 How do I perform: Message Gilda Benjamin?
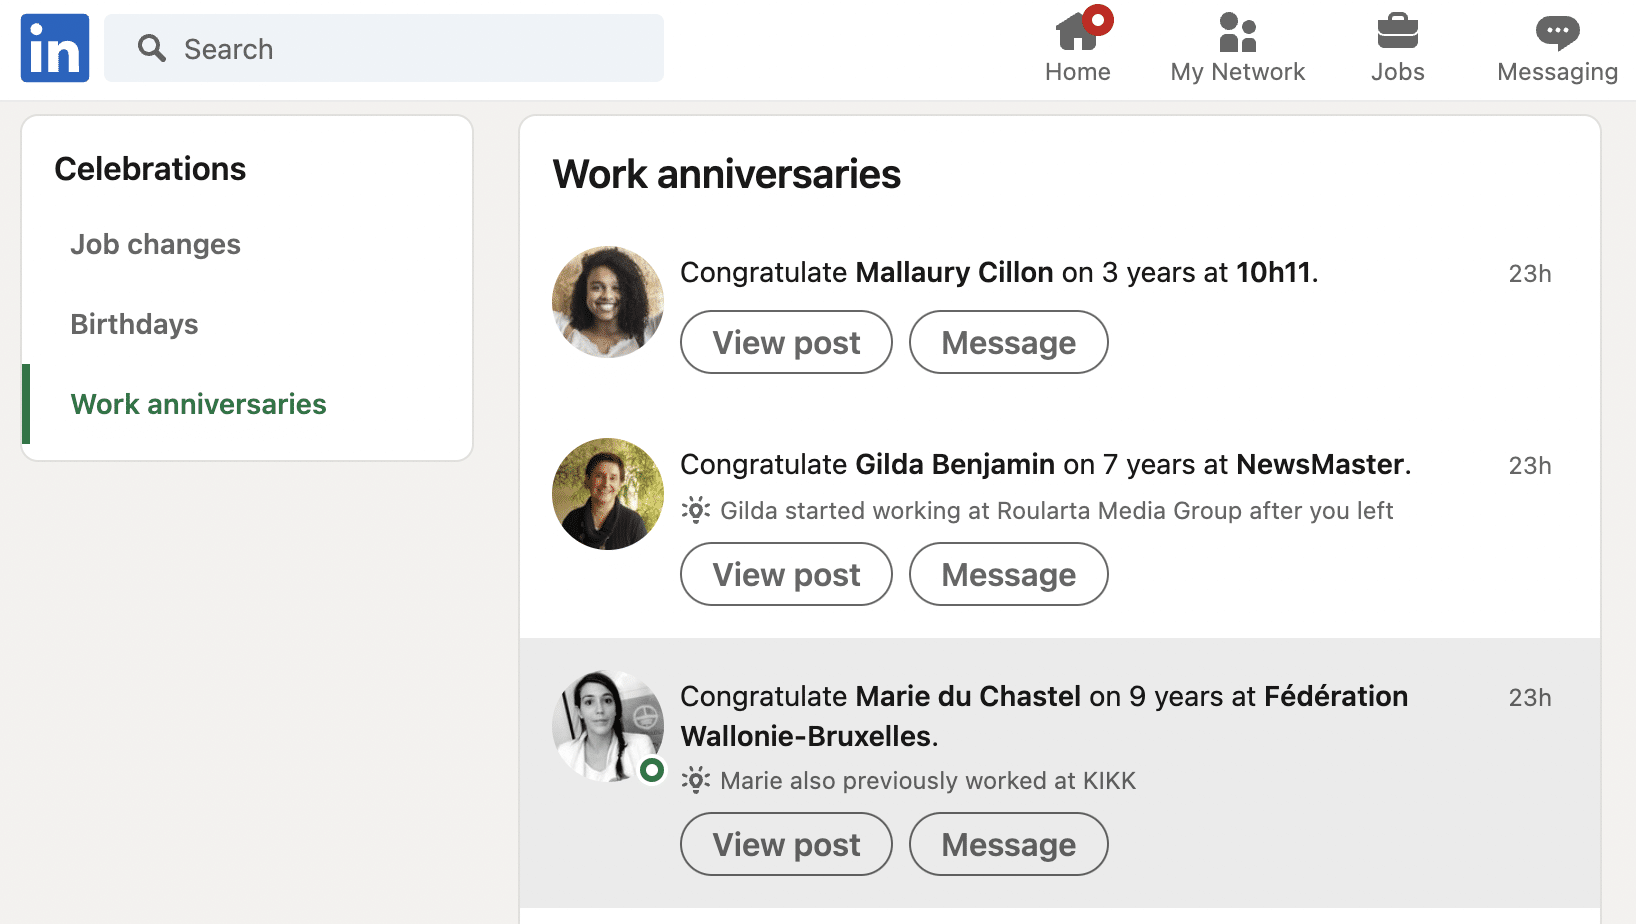(x=1008, y=574)
